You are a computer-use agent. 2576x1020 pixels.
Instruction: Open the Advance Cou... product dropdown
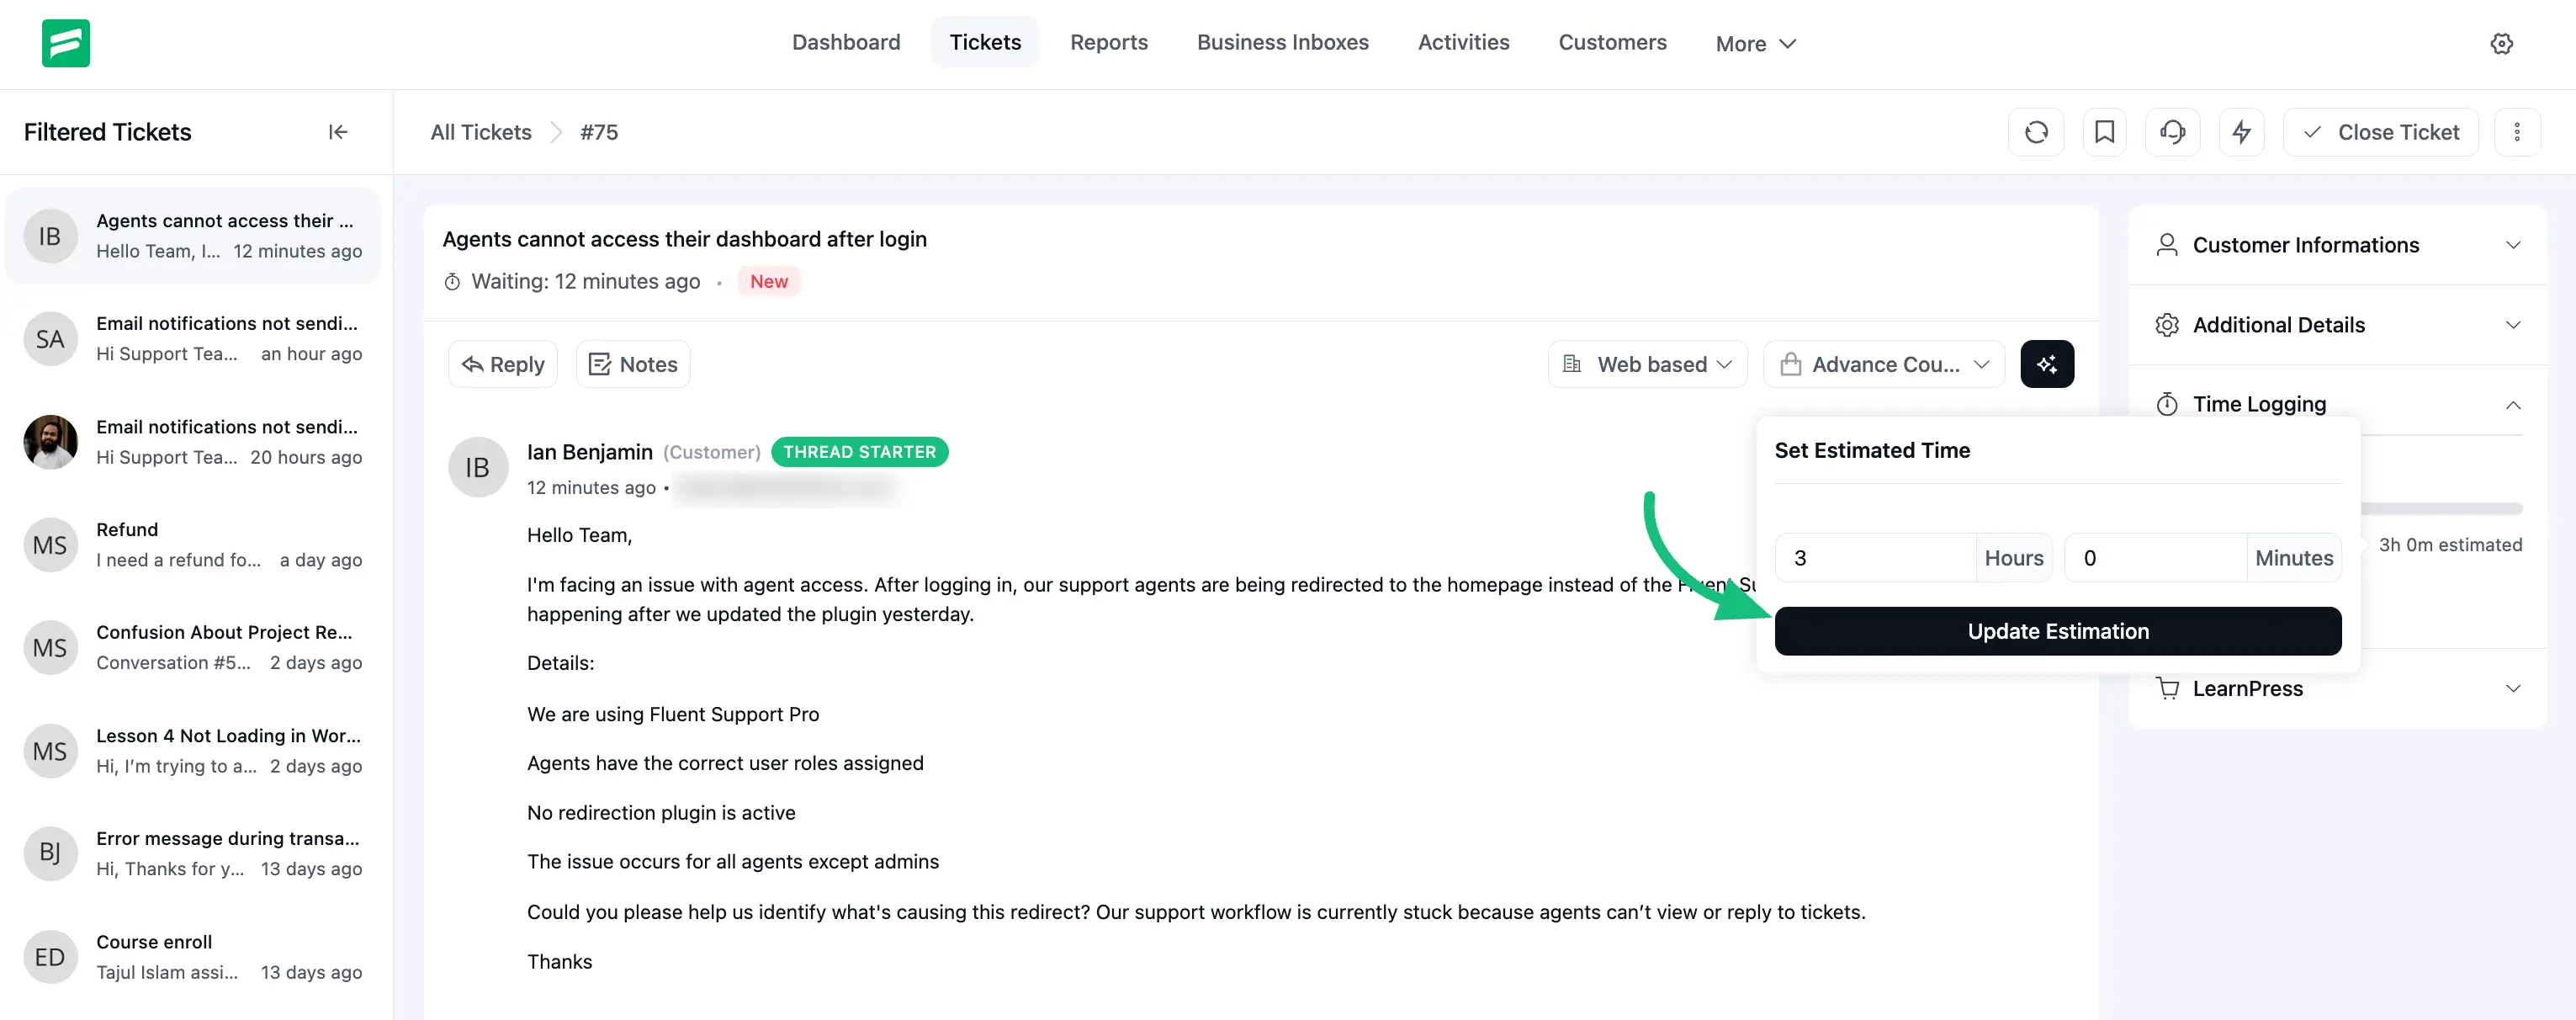tap(1883, 364)
